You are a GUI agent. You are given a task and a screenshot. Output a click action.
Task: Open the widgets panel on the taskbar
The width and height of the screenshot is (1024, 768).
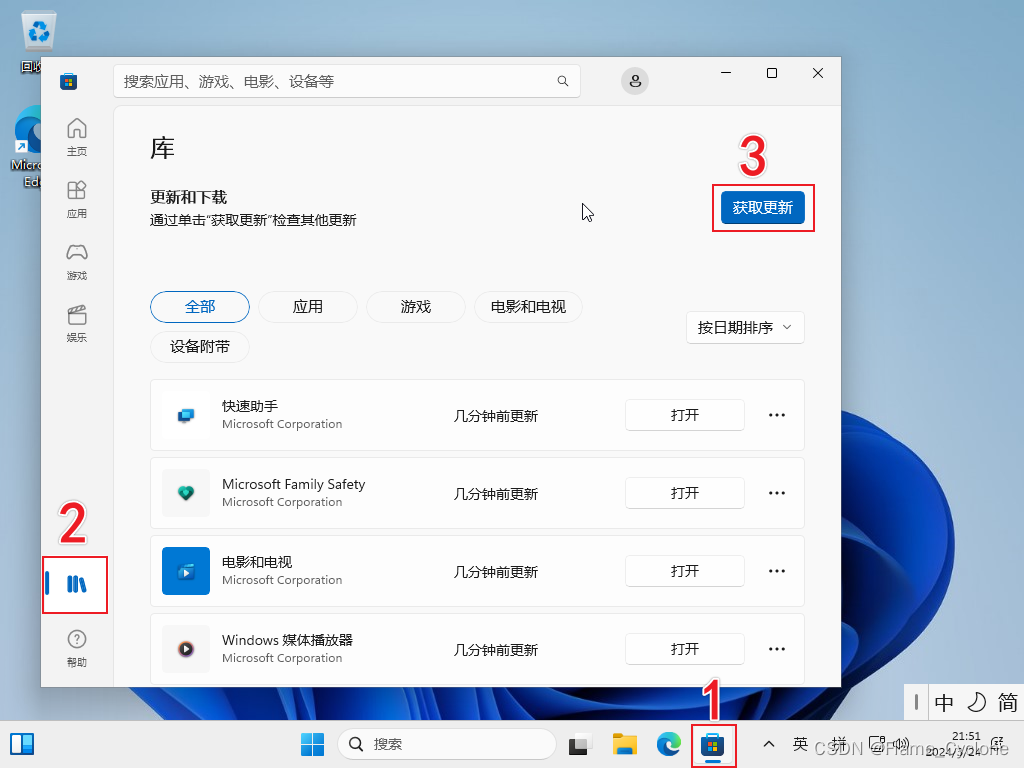coord(22,744)
